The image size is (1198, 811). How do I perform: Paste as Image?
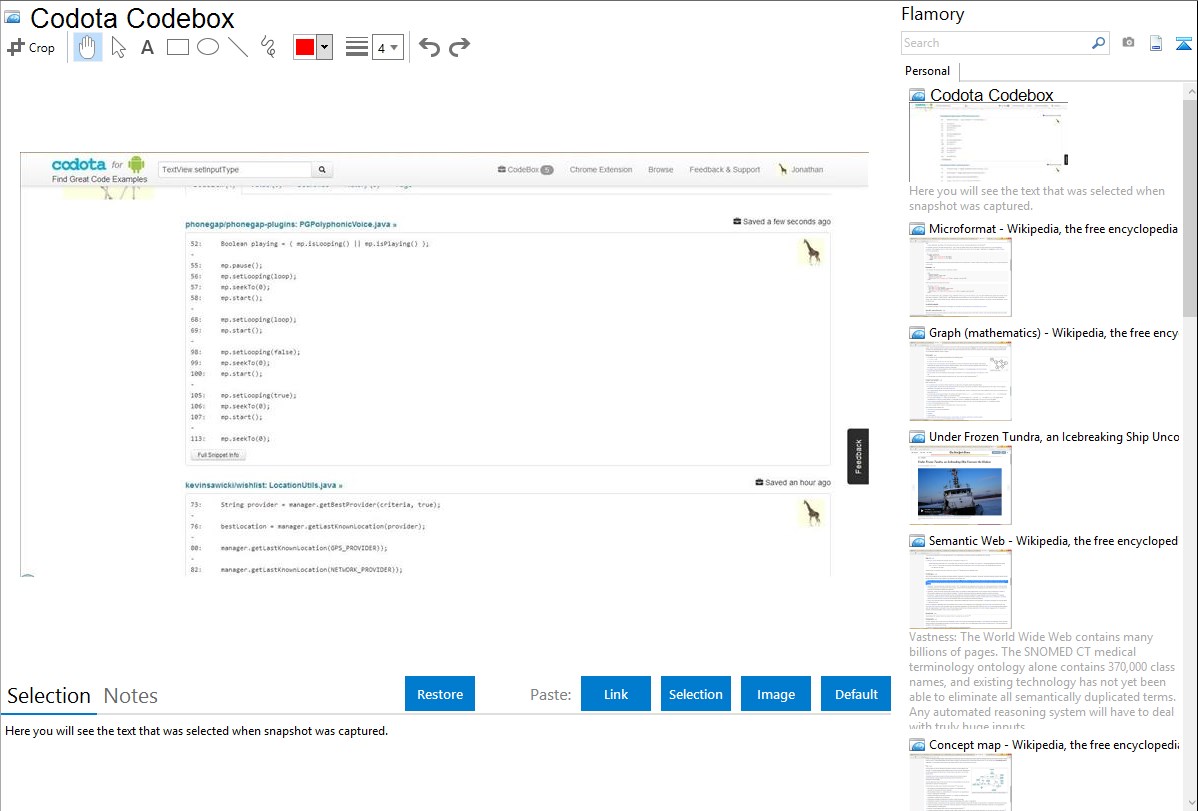776,694
